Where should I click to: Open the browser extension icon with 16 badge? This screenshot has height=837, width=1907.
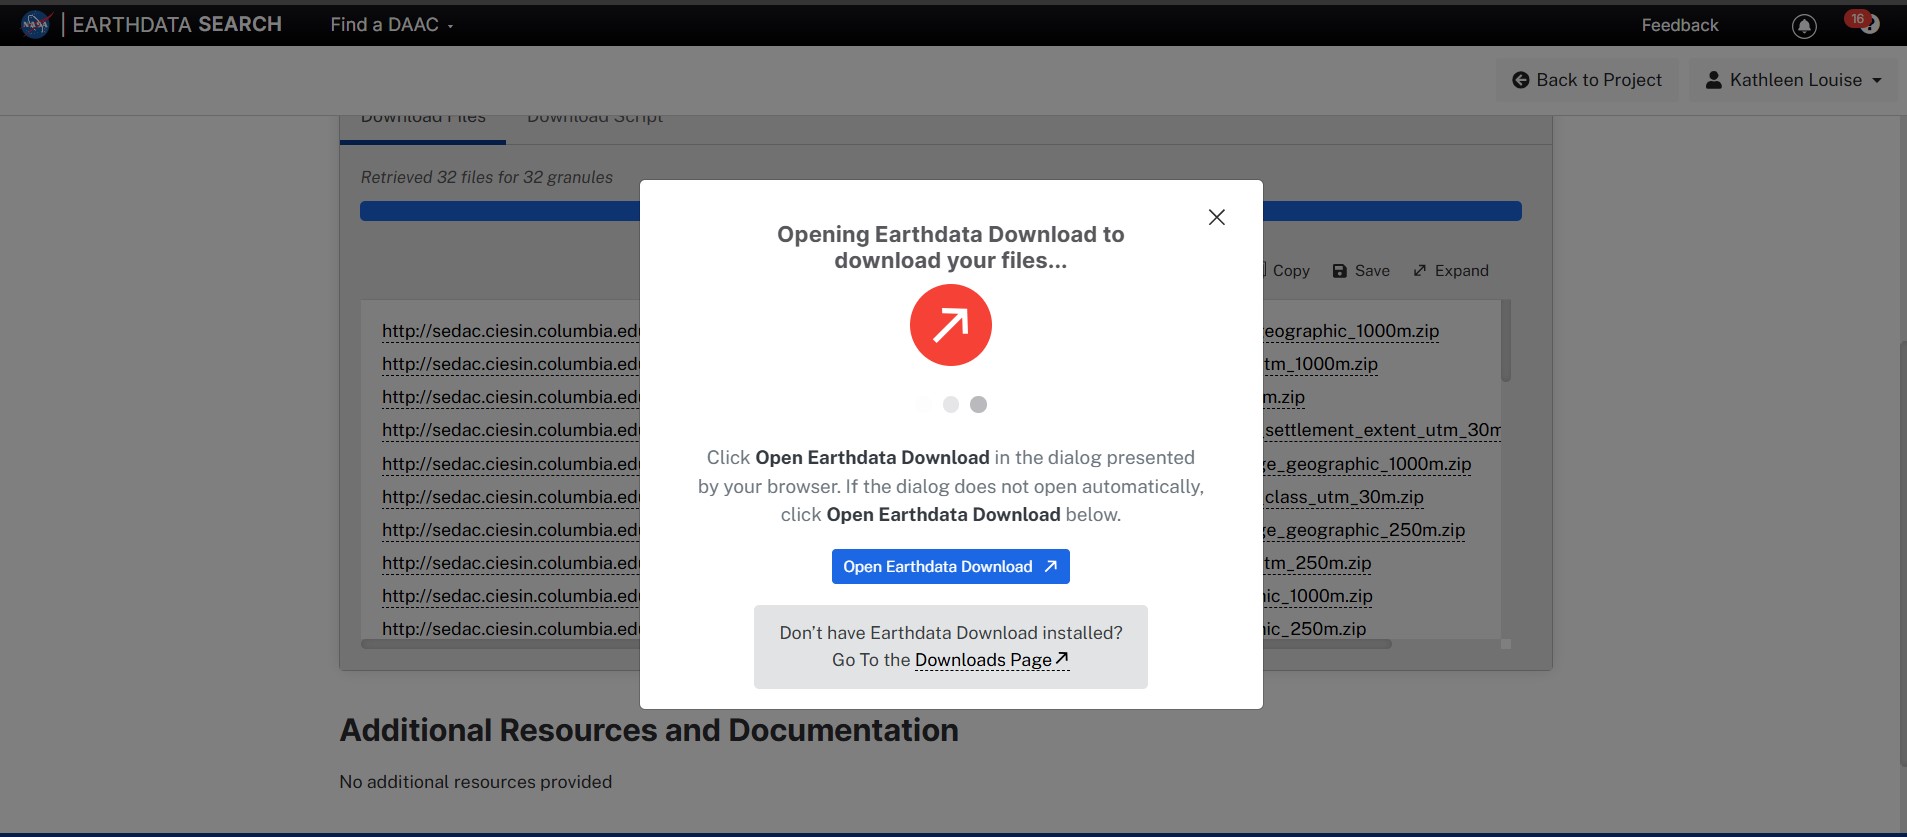tap(1864, 21)
